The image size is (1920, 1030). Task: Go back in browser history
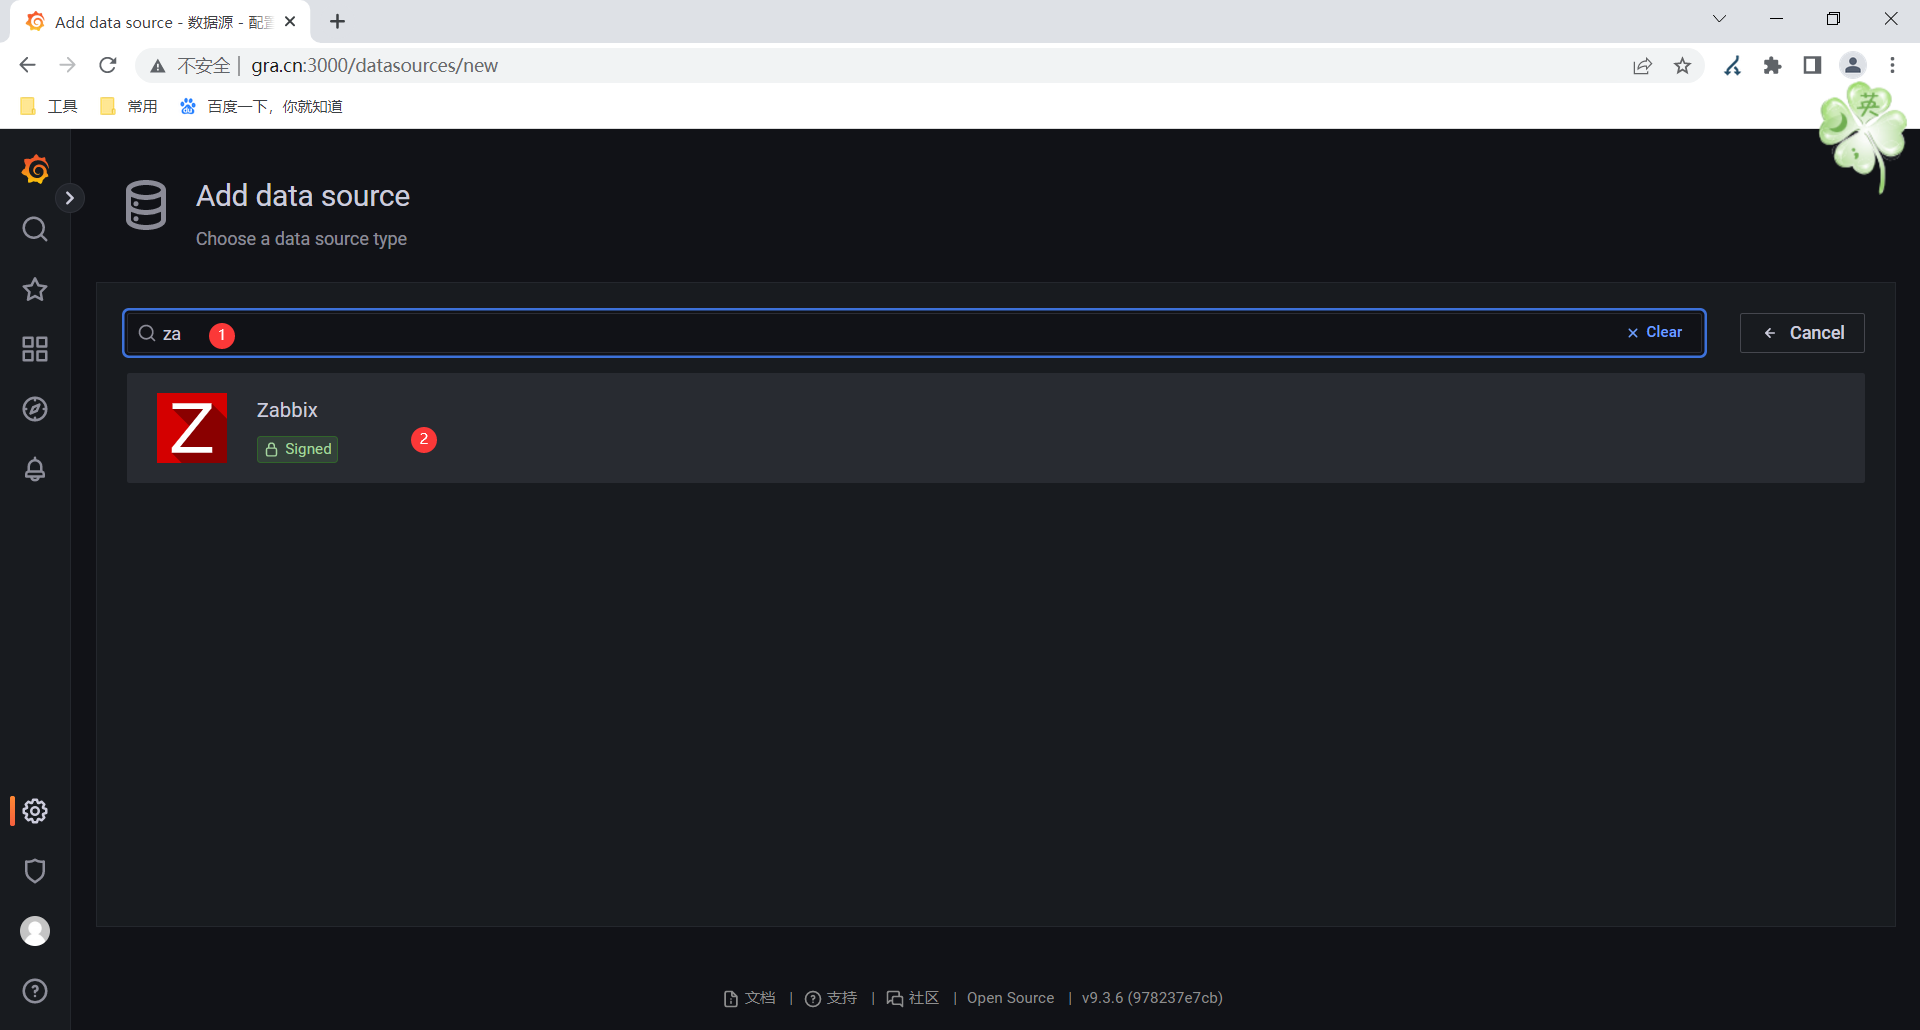click(x=27, y=65)
